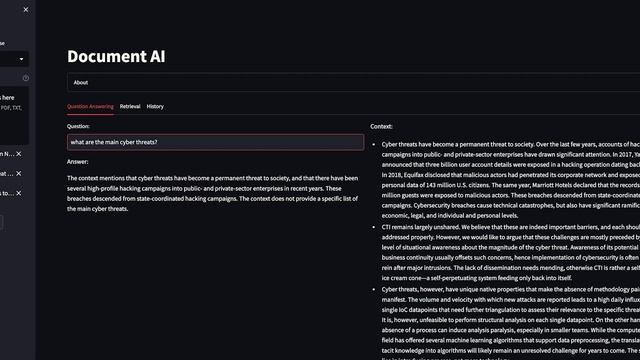Expand the About section
640x360 pixels.
coord(353,82)
